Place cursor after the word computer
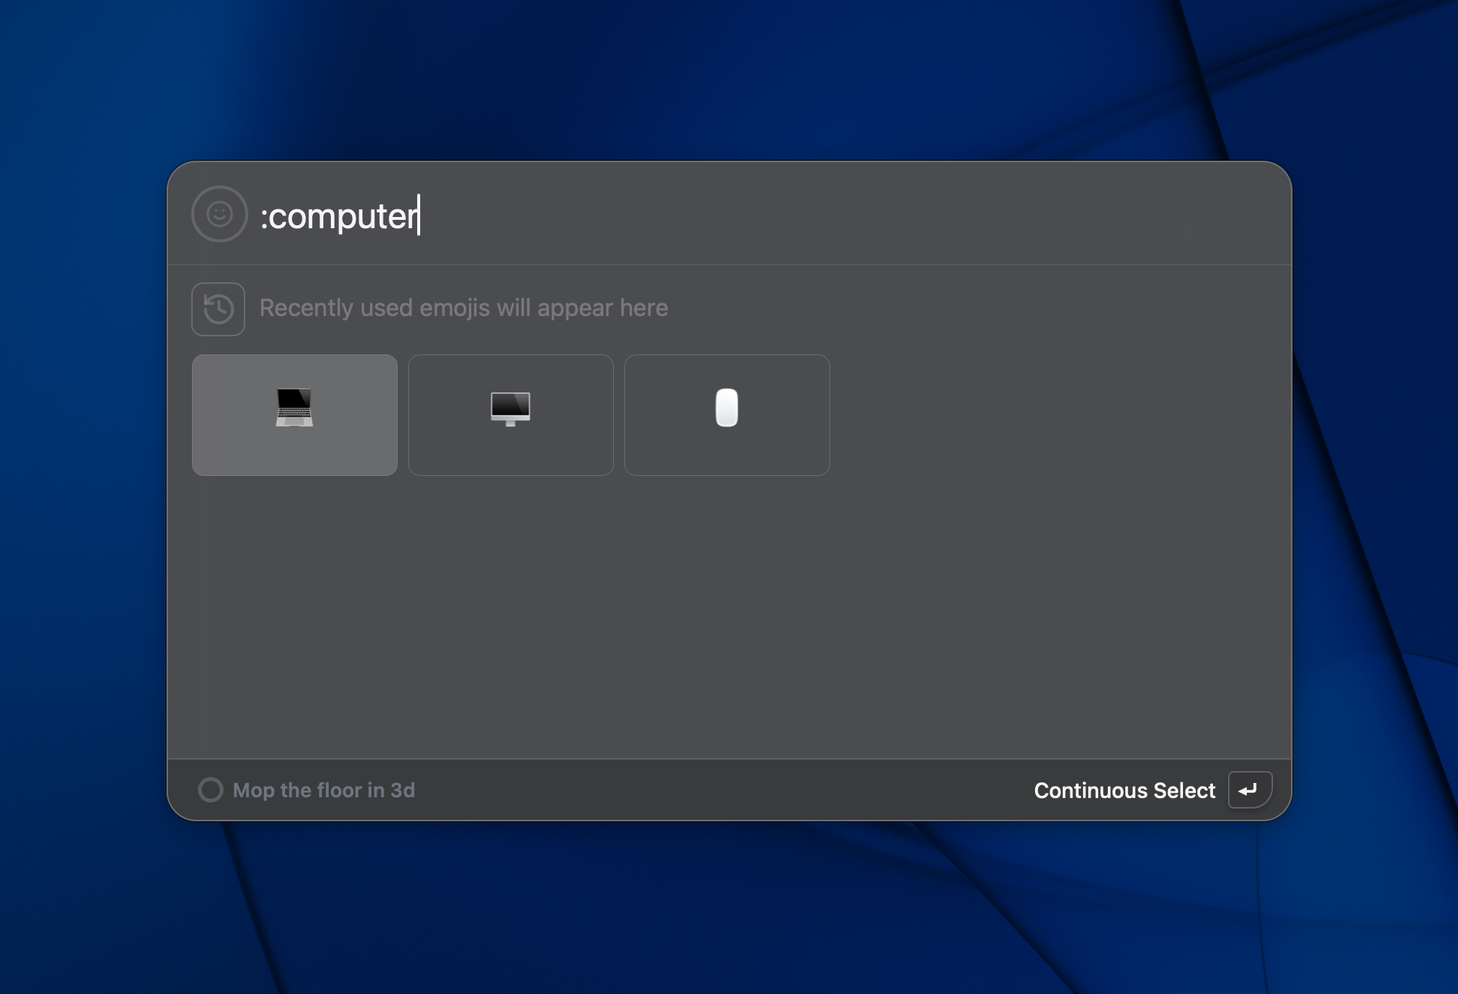Screen dimensions: 1458x994 point(419,216)
